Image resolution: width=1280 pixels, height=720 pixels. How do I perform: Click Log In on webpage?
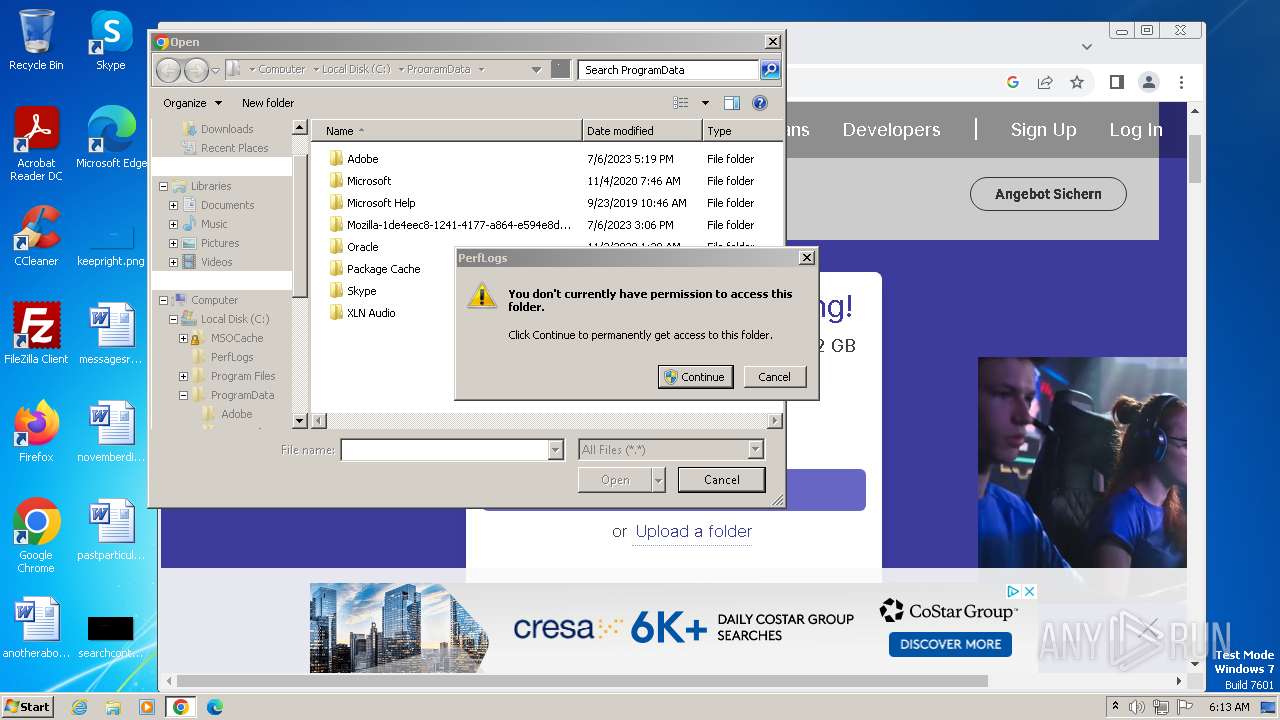pos(1135,130)
